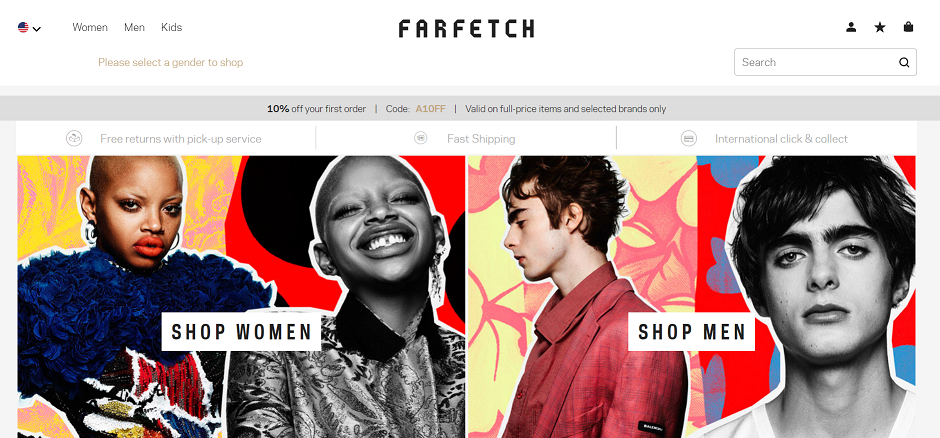Open the account profile icon

click(x=851, y=27)
